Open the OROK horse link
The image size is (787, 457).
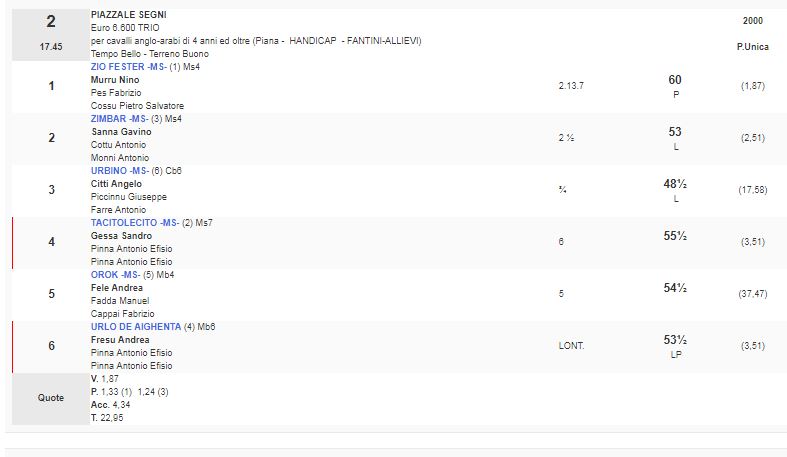click(x=110, y=275)
